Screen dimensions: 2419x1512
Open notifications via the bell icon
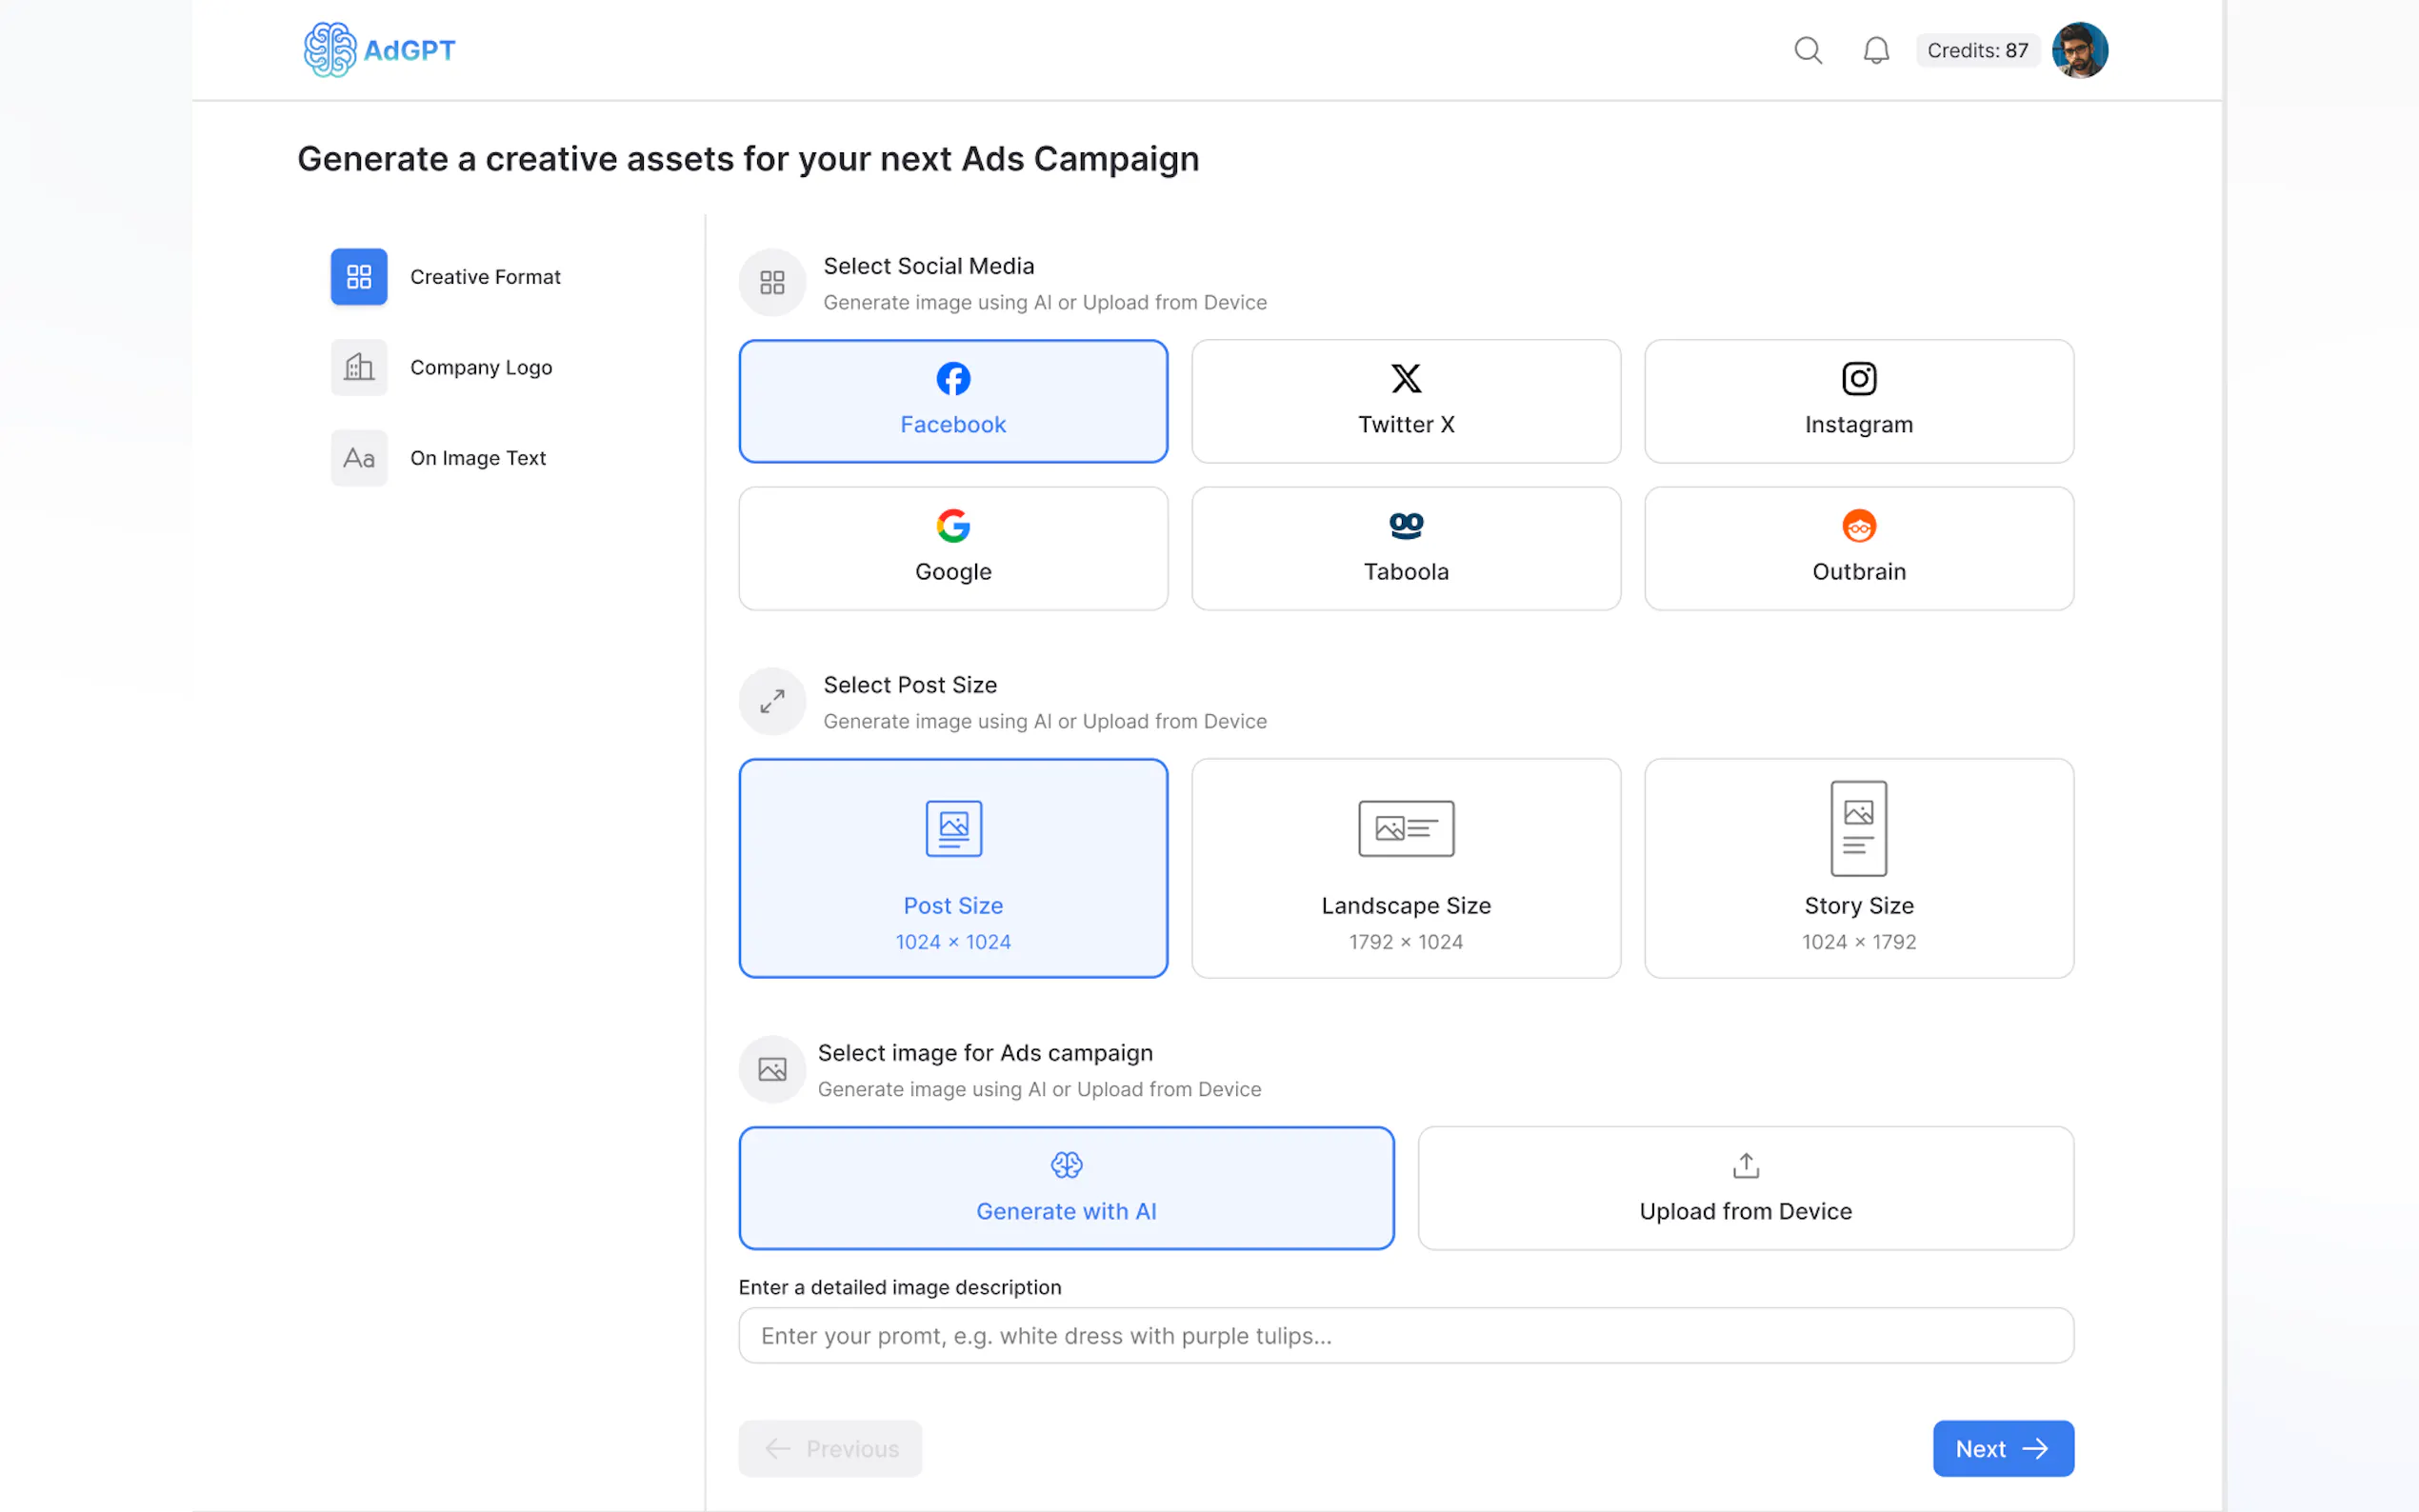(1875, 50)
